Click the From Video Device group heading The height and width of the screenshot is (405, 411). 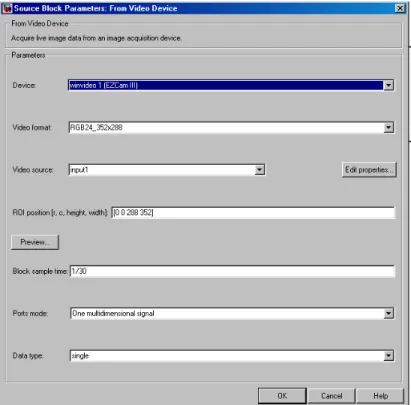click(x=40, y=23)
